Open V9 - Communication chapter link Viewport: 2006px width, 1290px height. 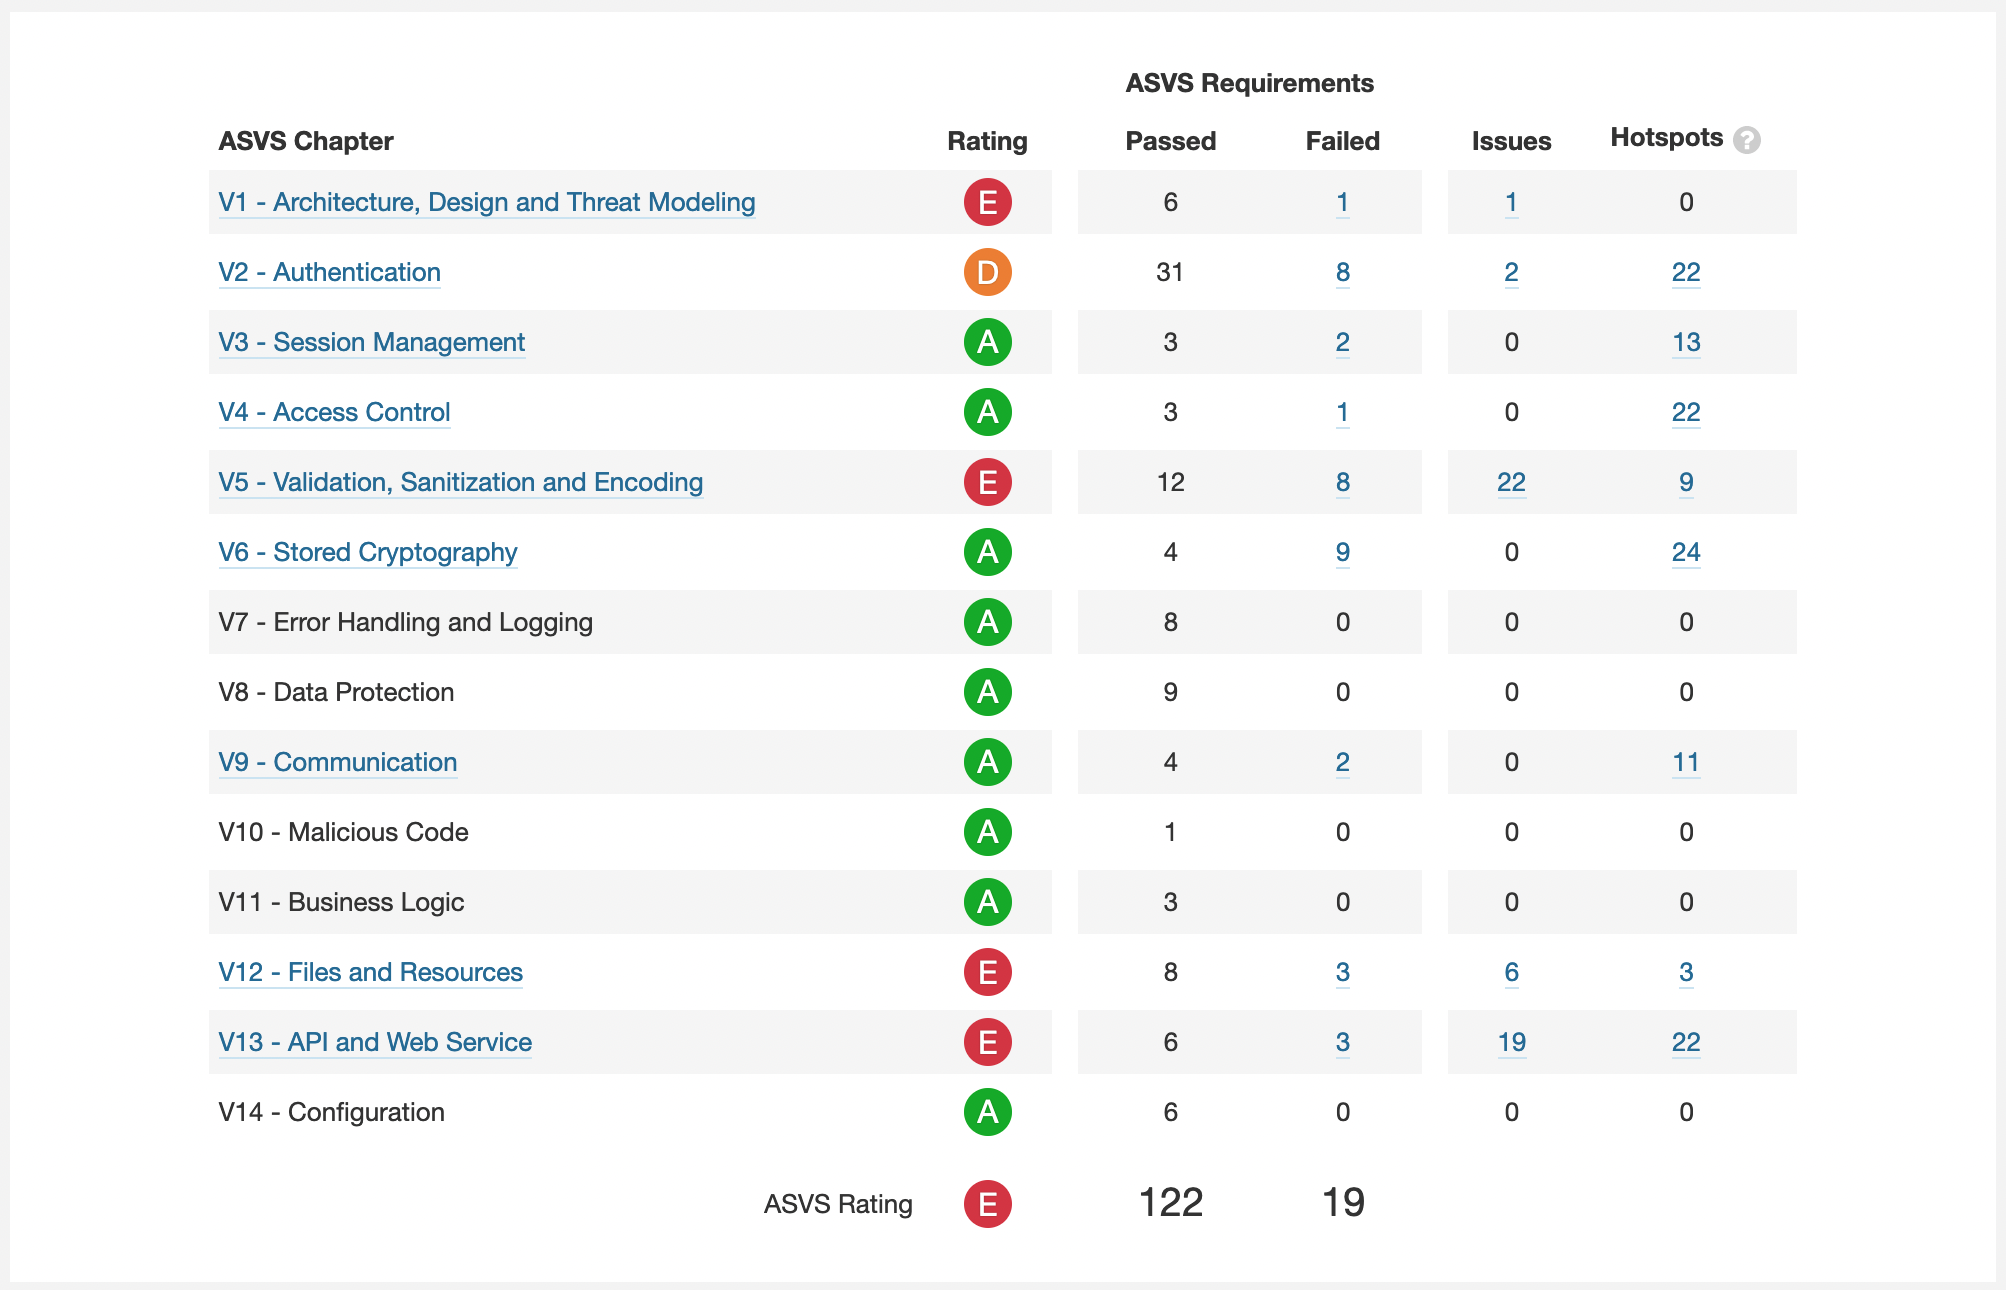coord(338,761)
